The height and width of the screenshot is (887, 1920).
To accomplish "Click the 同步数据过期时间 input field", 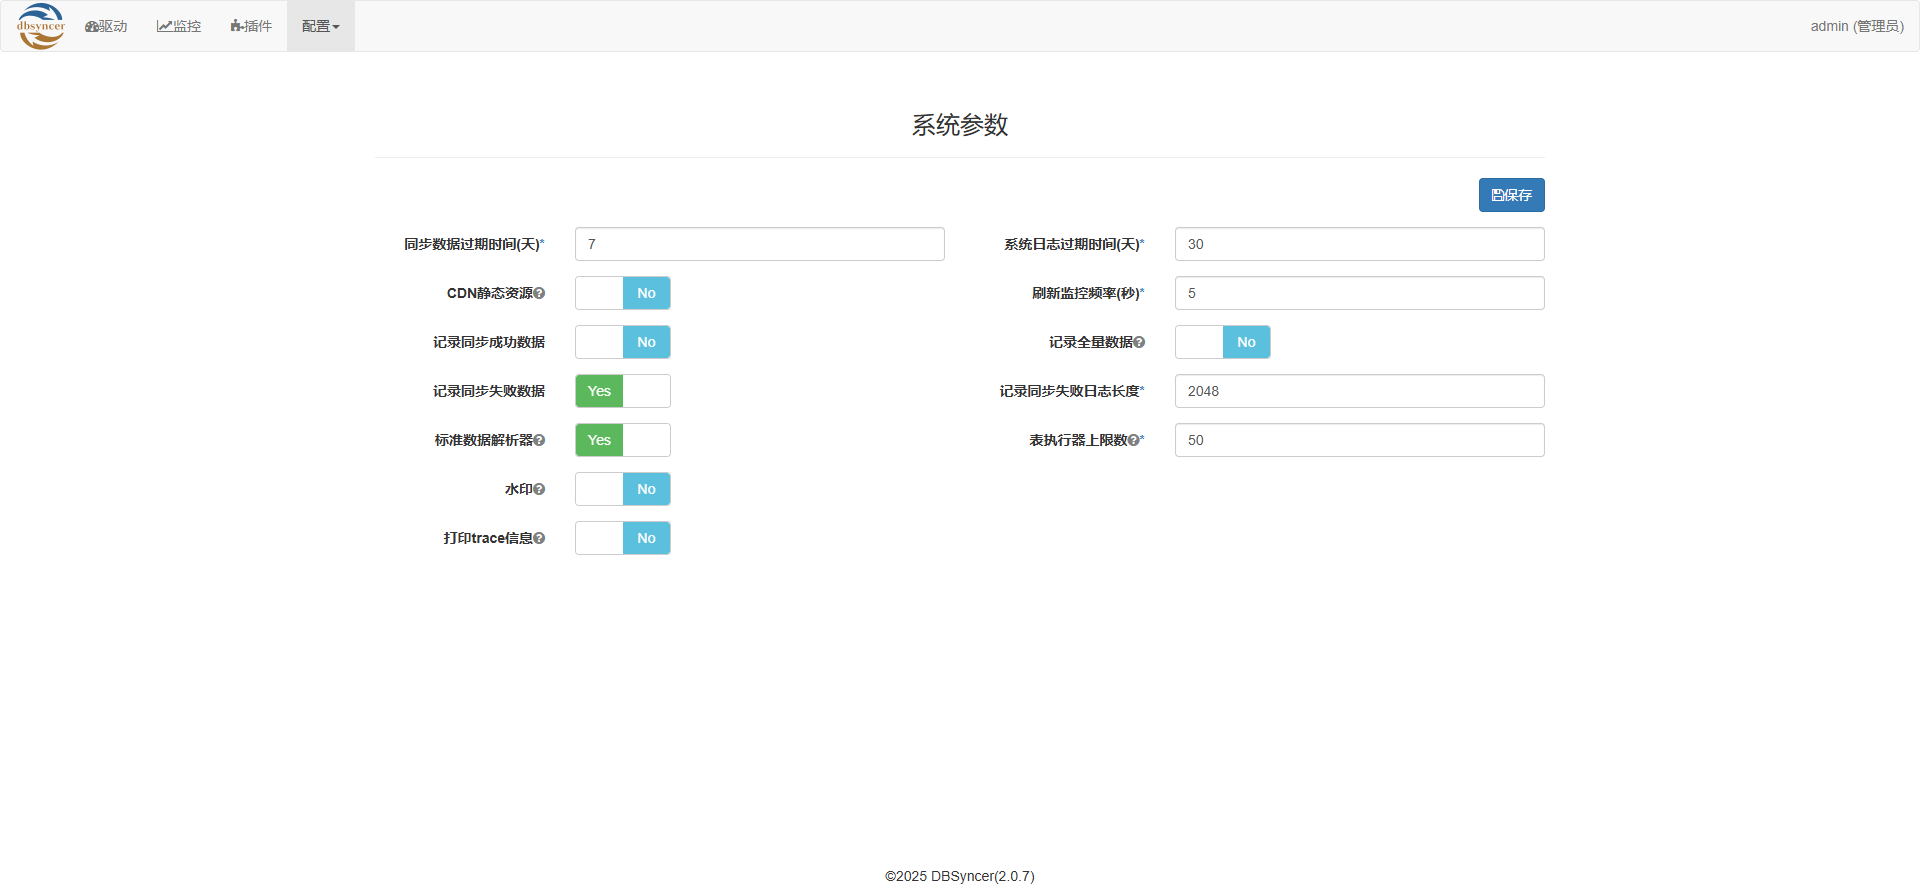I will point(759,244).
